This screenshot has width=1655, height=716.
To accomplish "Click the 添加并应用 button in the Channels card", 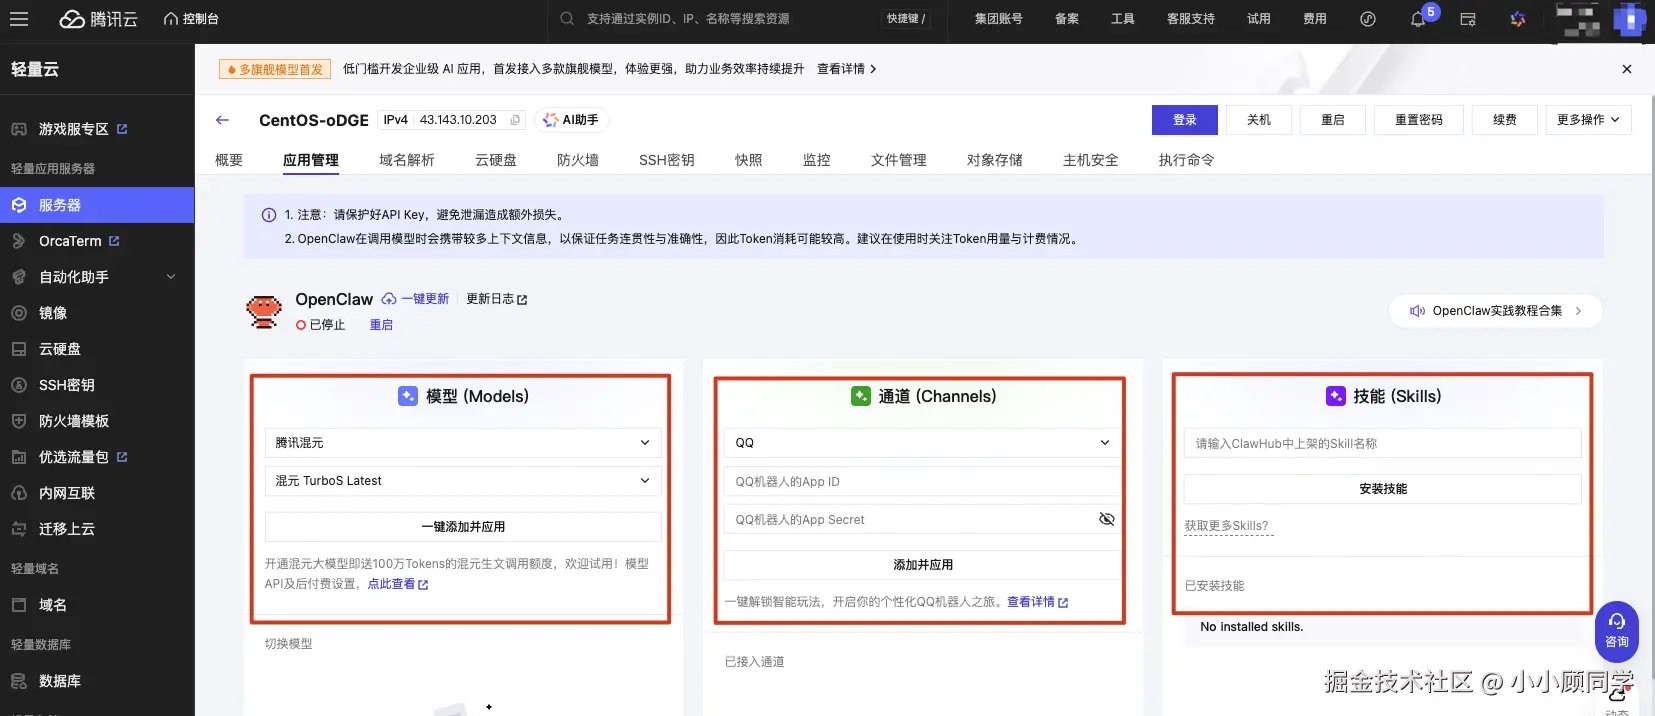I will coord(923,565).
